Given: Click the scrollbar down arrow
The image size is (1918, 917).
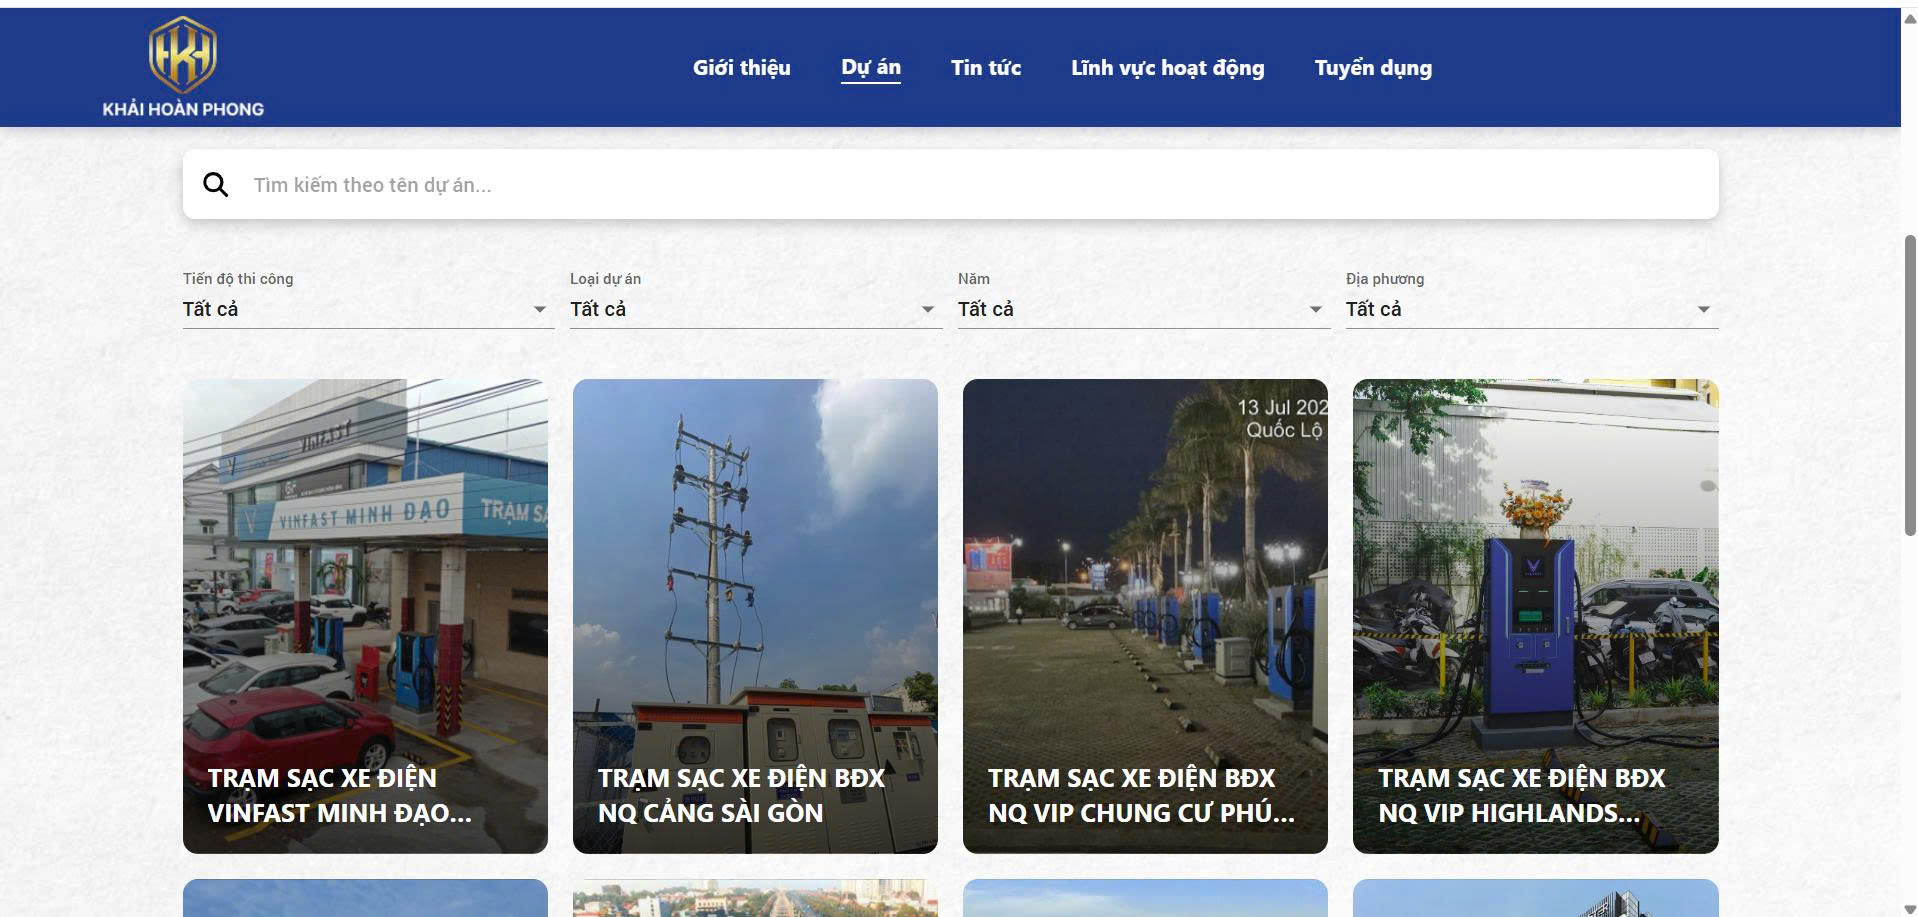Looking at the screenshot, I should pyautogui.click(x=1909, y=908).
